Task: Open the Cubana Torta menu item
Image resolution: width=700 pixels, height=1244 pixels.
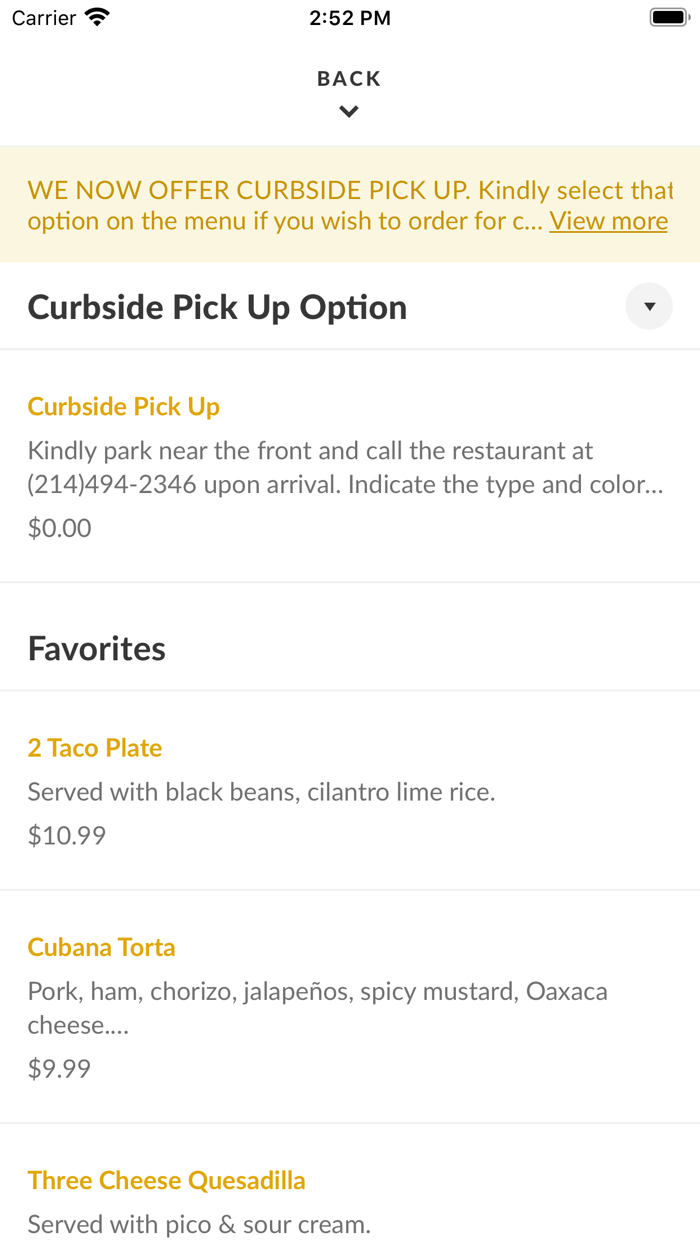Action: 101,947
